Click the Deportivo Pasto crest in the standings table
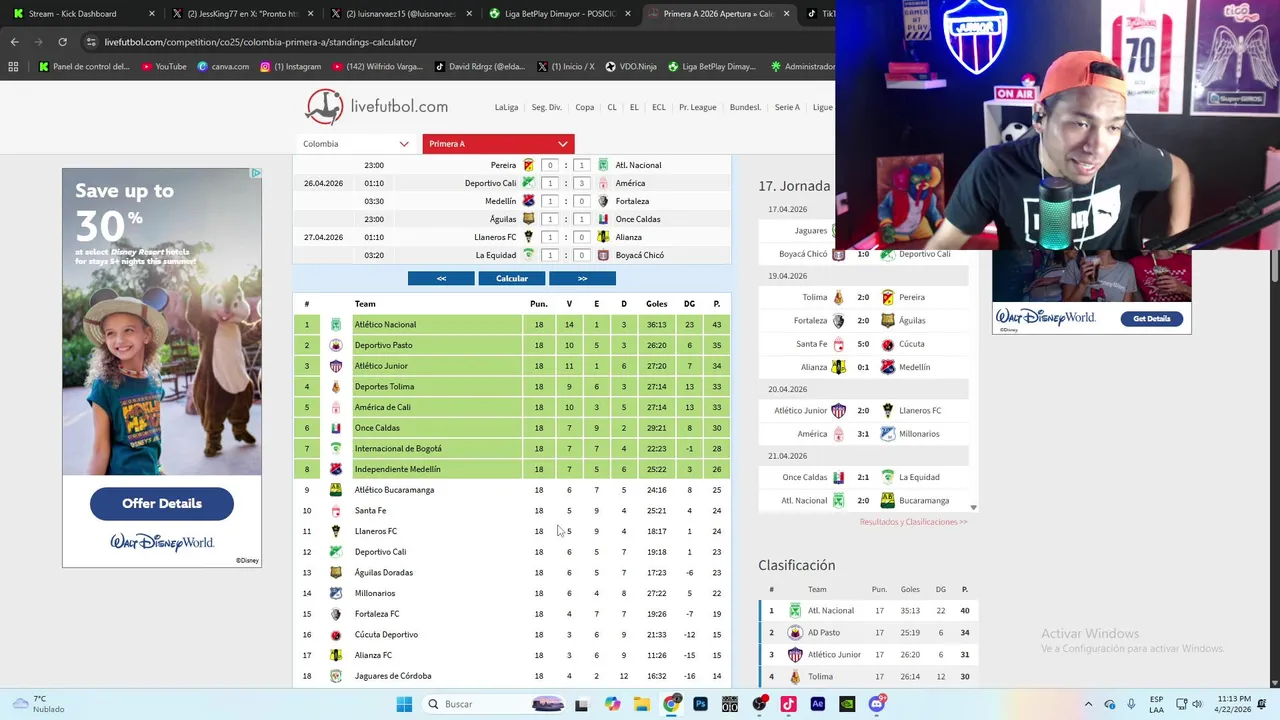 [x=336, y=345]
